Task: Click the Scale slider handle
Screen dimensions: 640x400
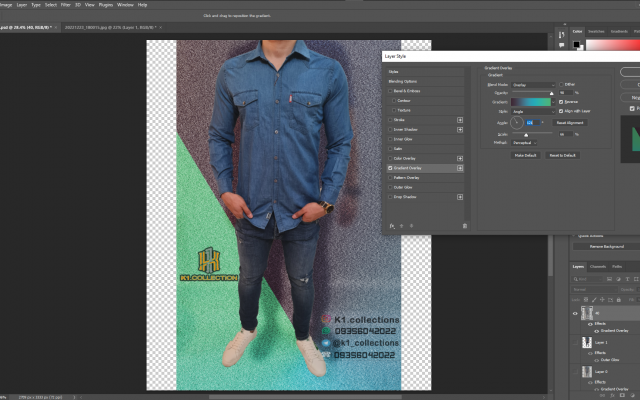Action: 526,135
